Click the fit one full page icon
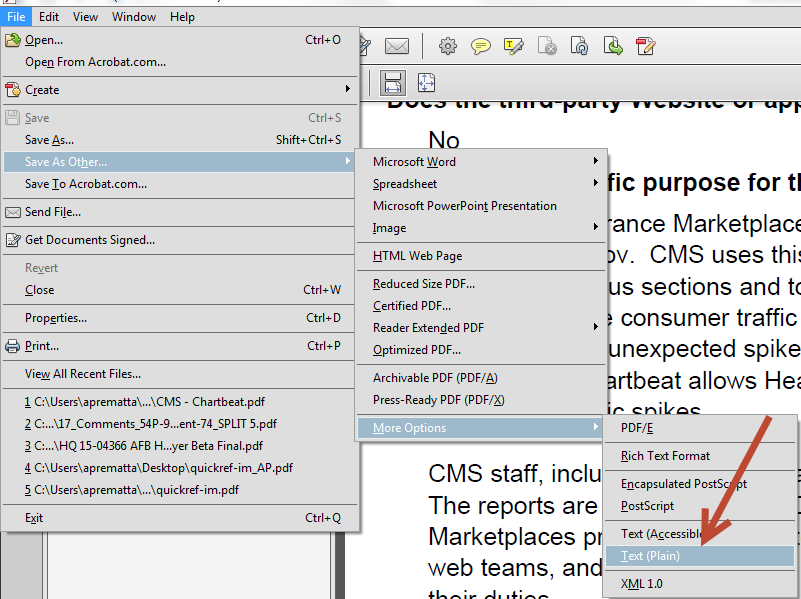 pos(426,83)
